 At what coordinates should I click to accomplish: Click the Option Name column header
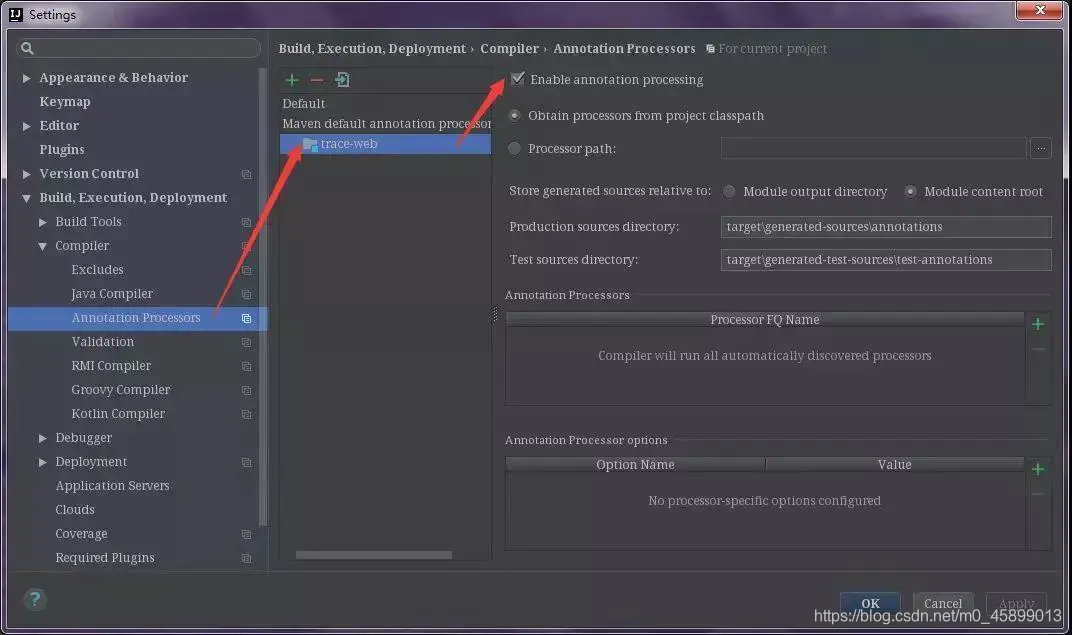click(635, 465)
